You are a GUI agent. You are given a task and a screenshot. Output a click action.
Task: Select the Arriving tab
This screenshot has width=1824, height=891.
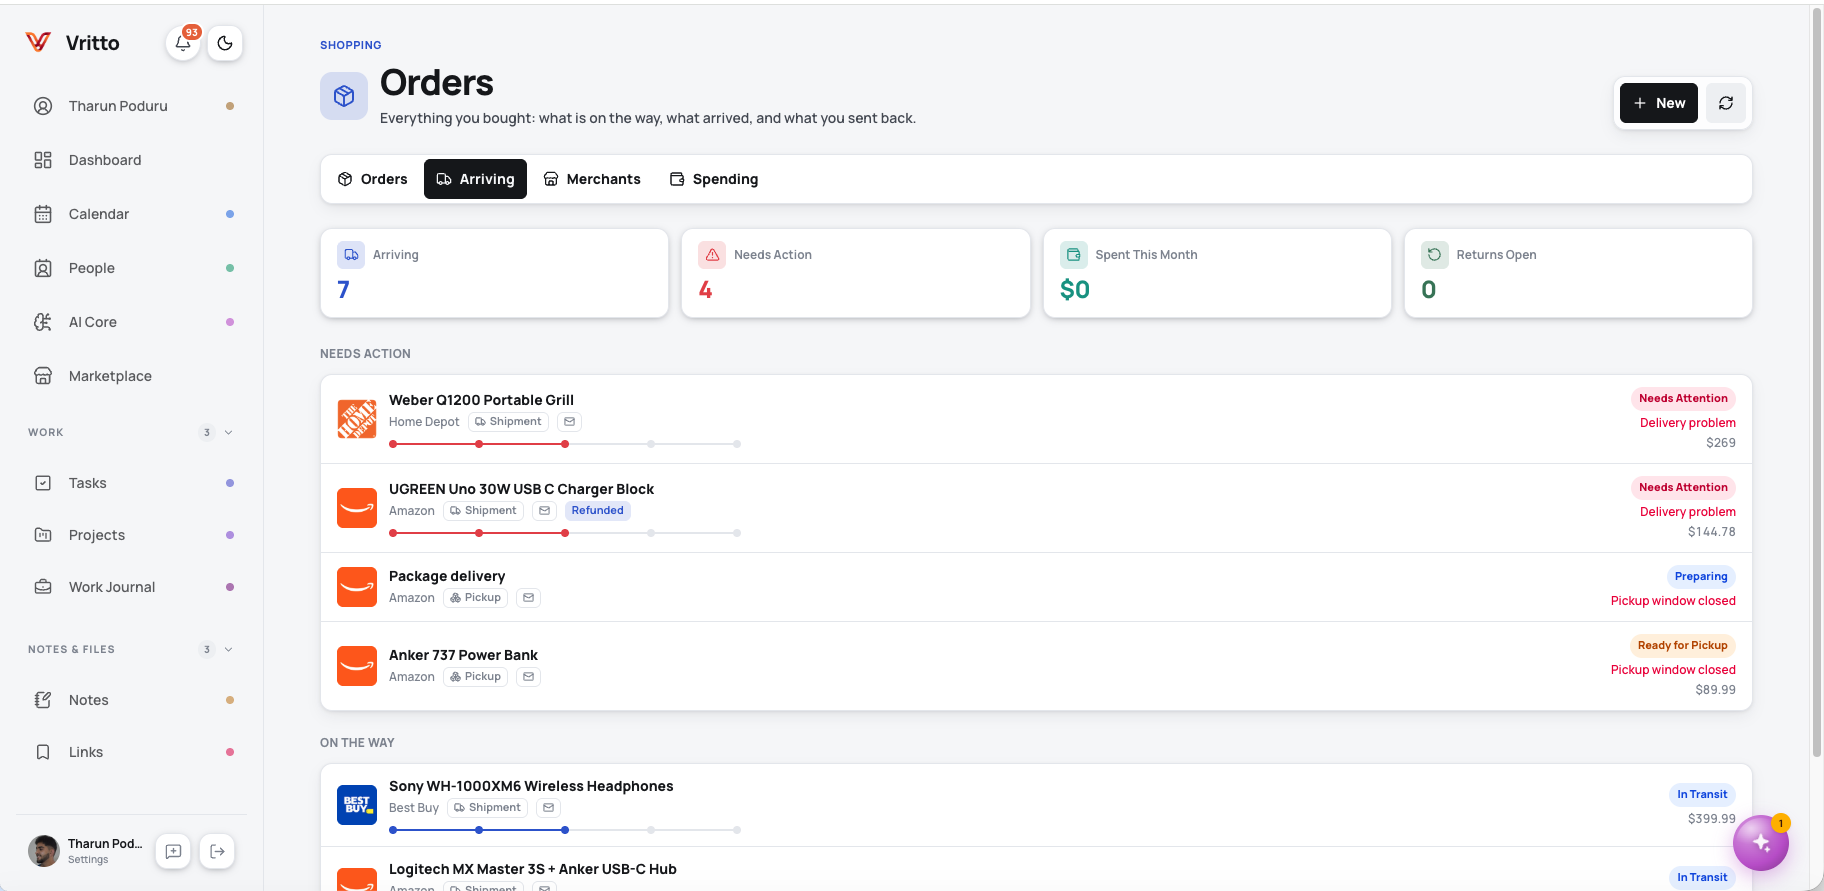(475, 179)
